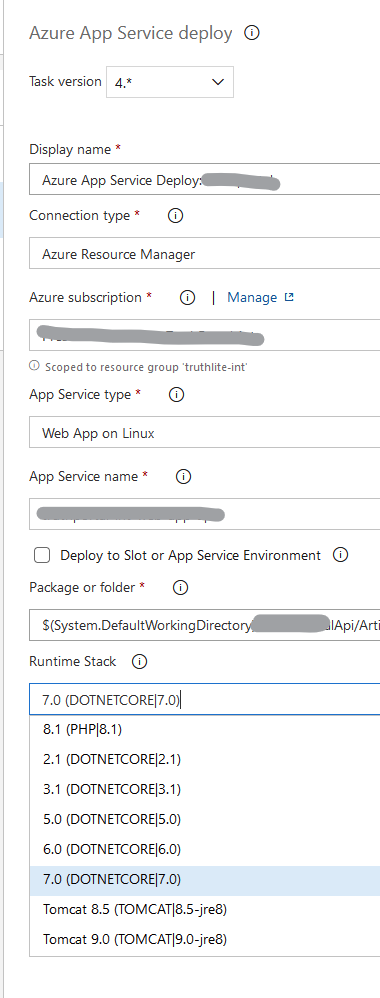Click info icon next to Azure subscription
This screenshot has width=380, height=998.
click(x=187, y=297)
